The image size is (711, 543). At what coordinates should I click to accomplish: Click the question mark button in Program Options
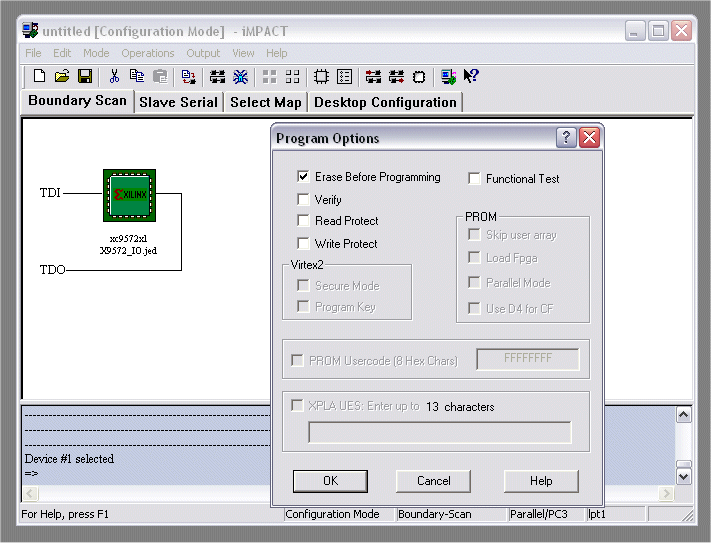566,137
